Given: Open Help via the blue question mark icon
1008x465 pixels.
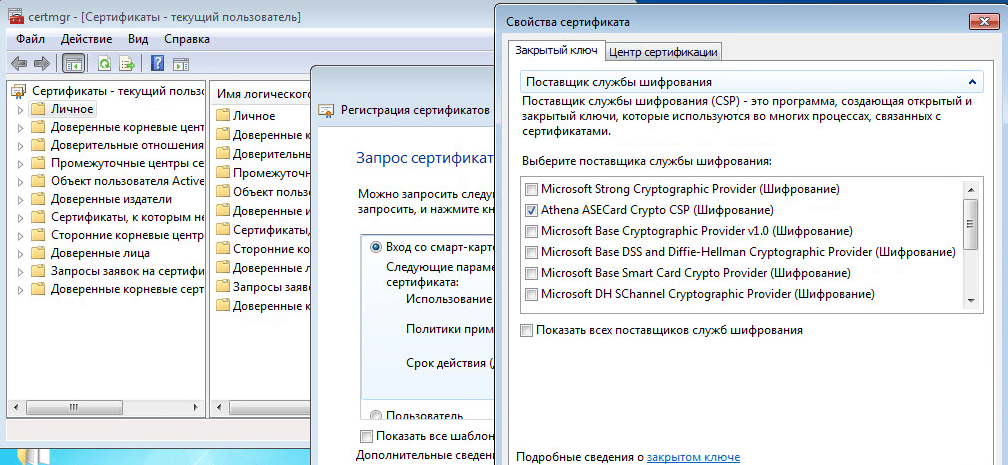Looking at the screenshot, I should click(x=158, y=64).
